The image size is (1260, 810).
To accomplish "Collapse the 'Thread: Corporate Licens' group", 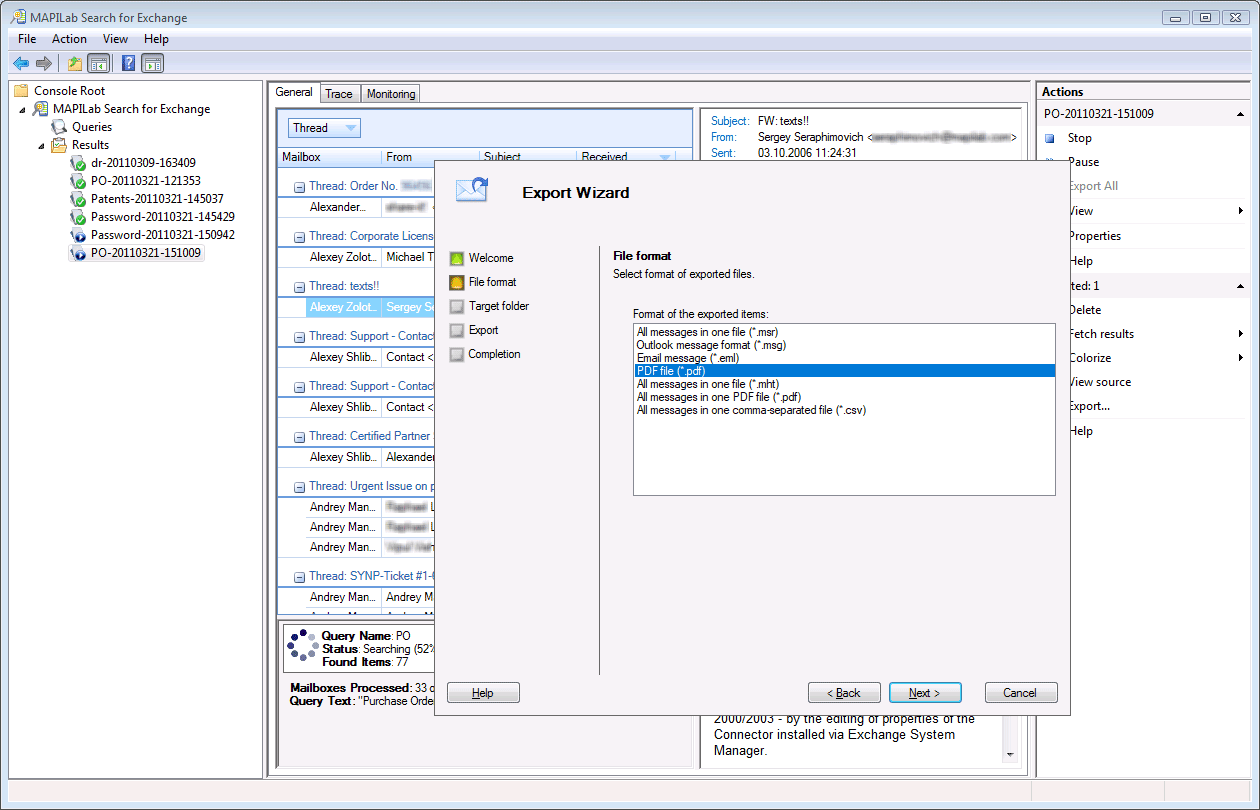I will (x=299, y=237).
